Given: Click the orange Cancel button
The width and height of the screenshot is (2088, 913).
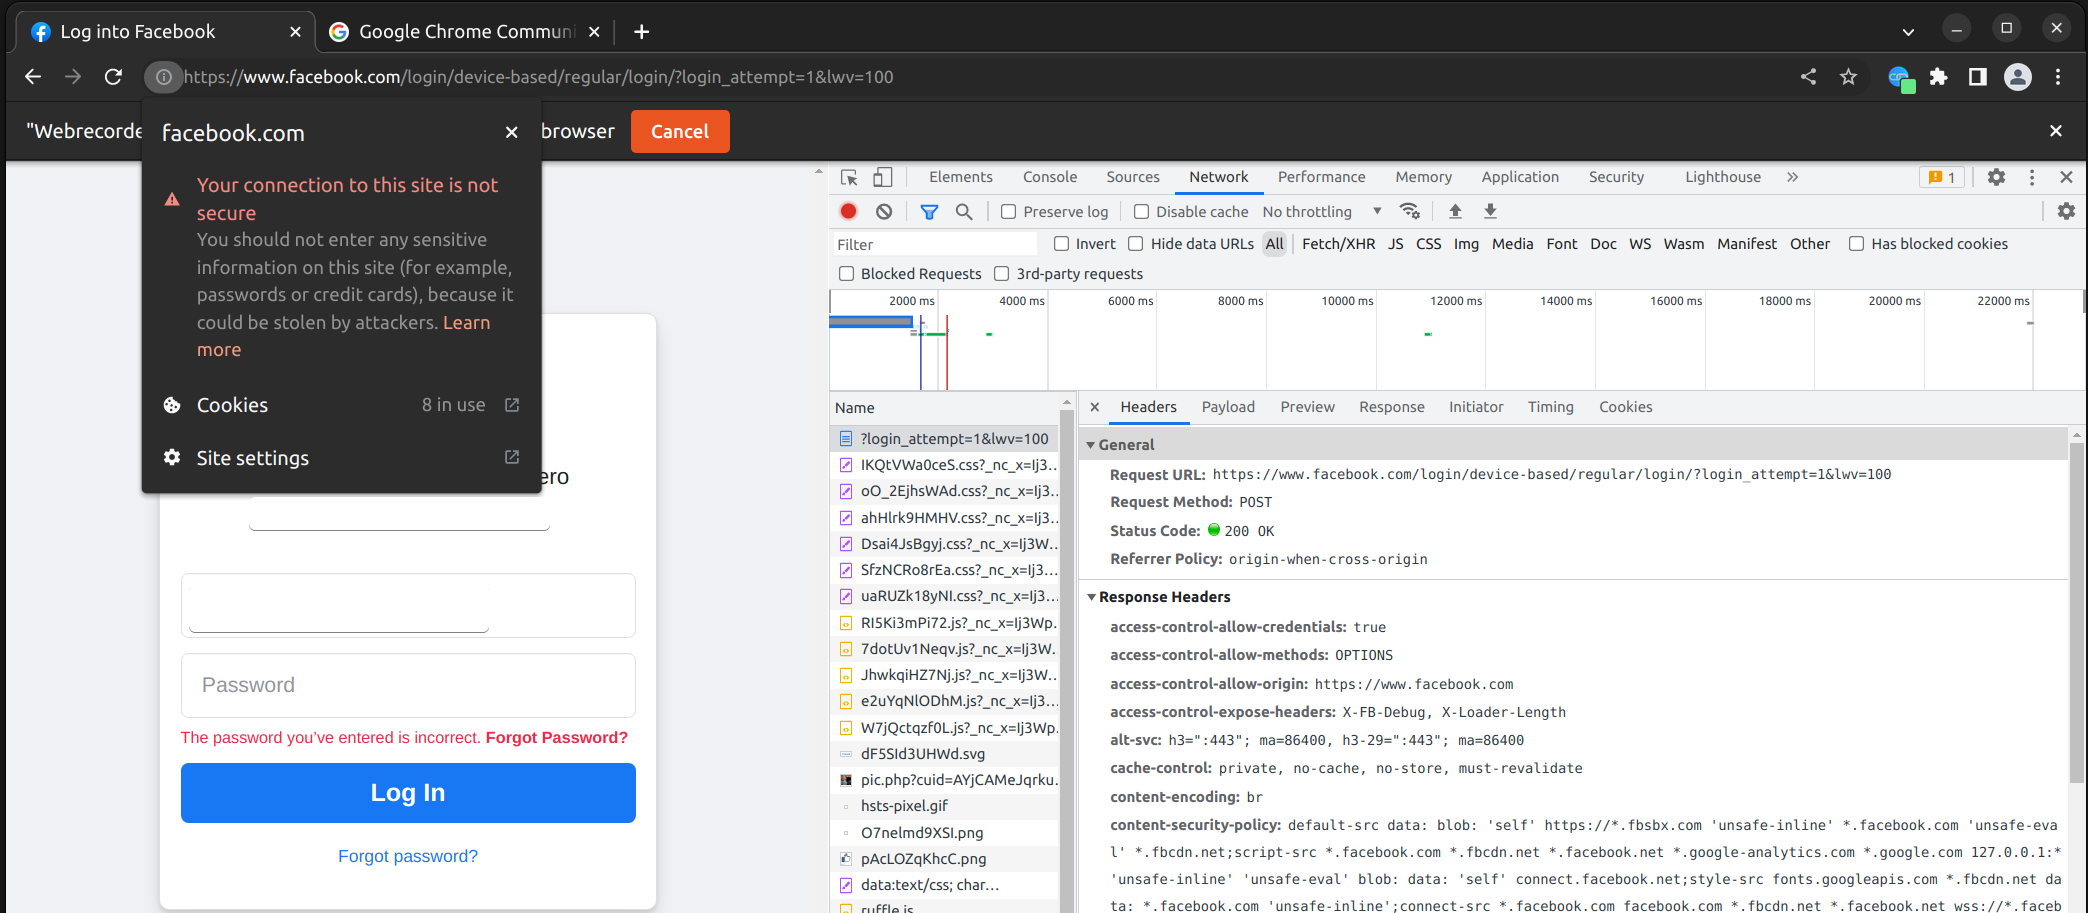Looking at the screenshot, I should [x=680, y=132].
